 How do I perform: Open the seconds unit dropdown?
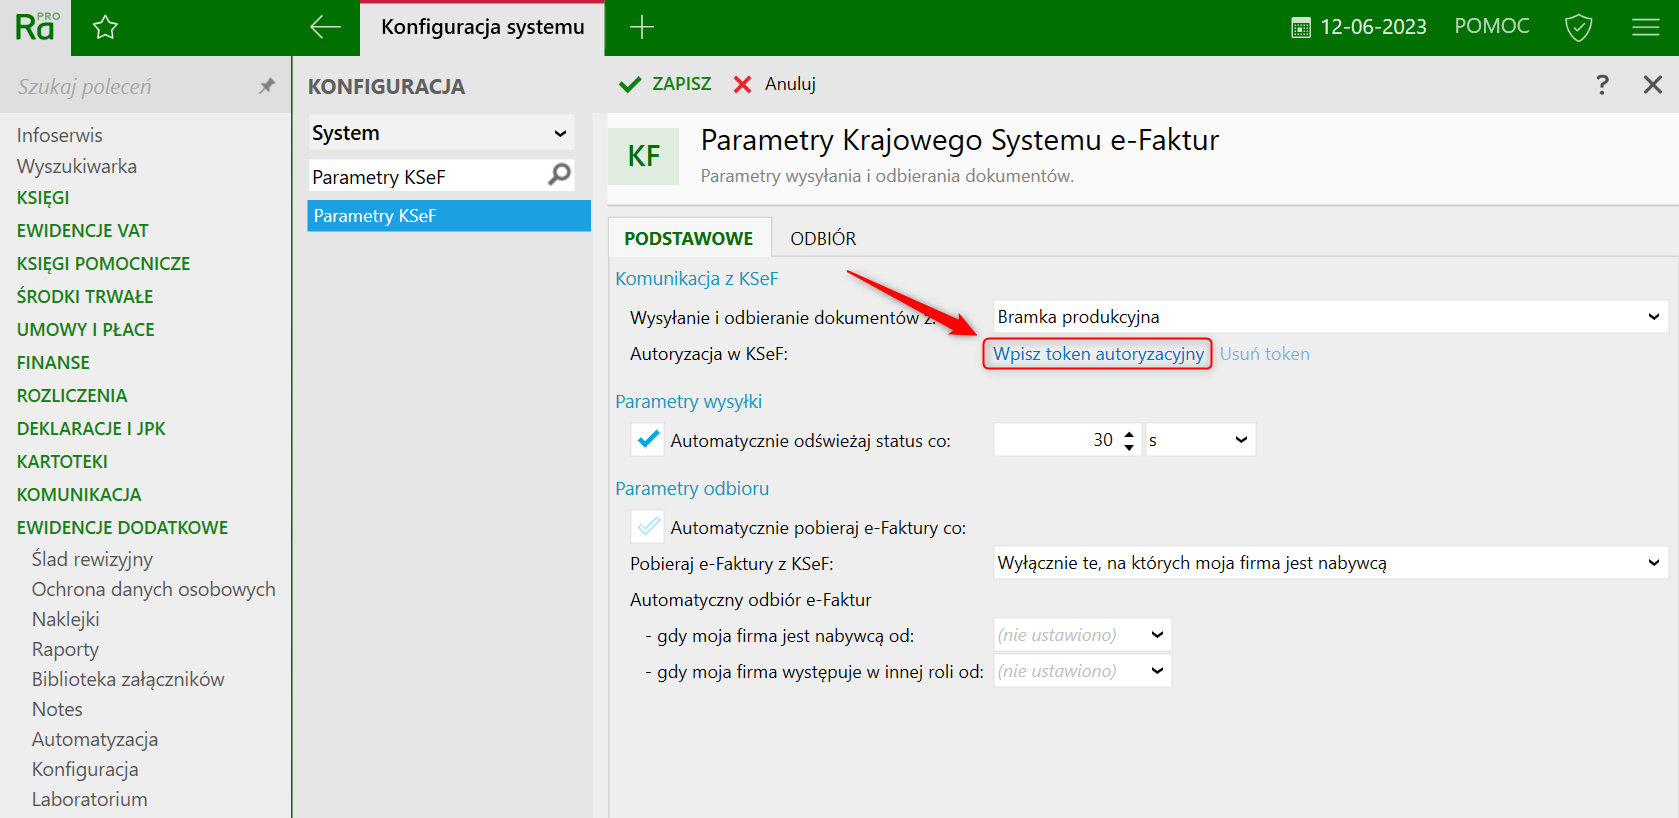click(1200, 440)
